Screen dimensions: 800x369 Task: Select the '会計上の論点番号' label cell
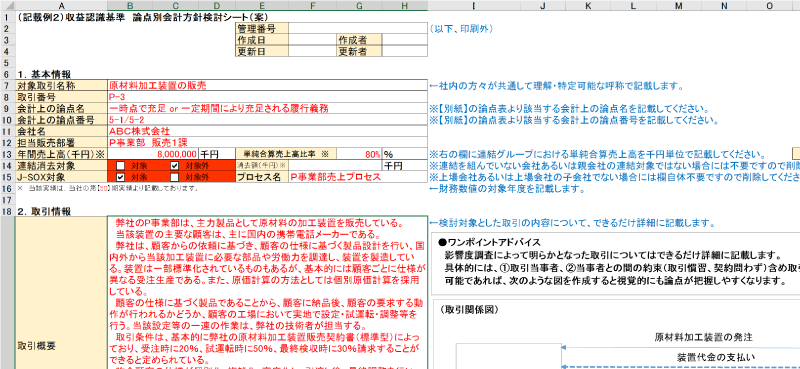tap(62, 120)
